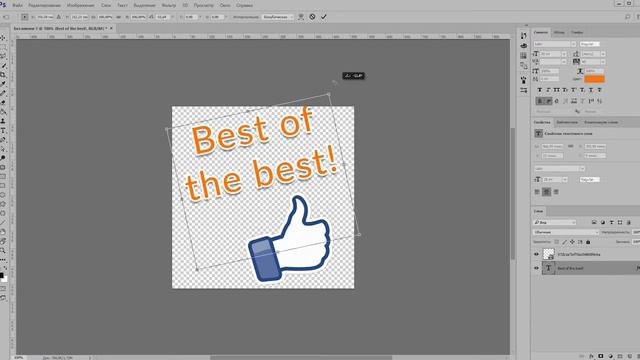Click the reference point location icon

pos(24,17)
